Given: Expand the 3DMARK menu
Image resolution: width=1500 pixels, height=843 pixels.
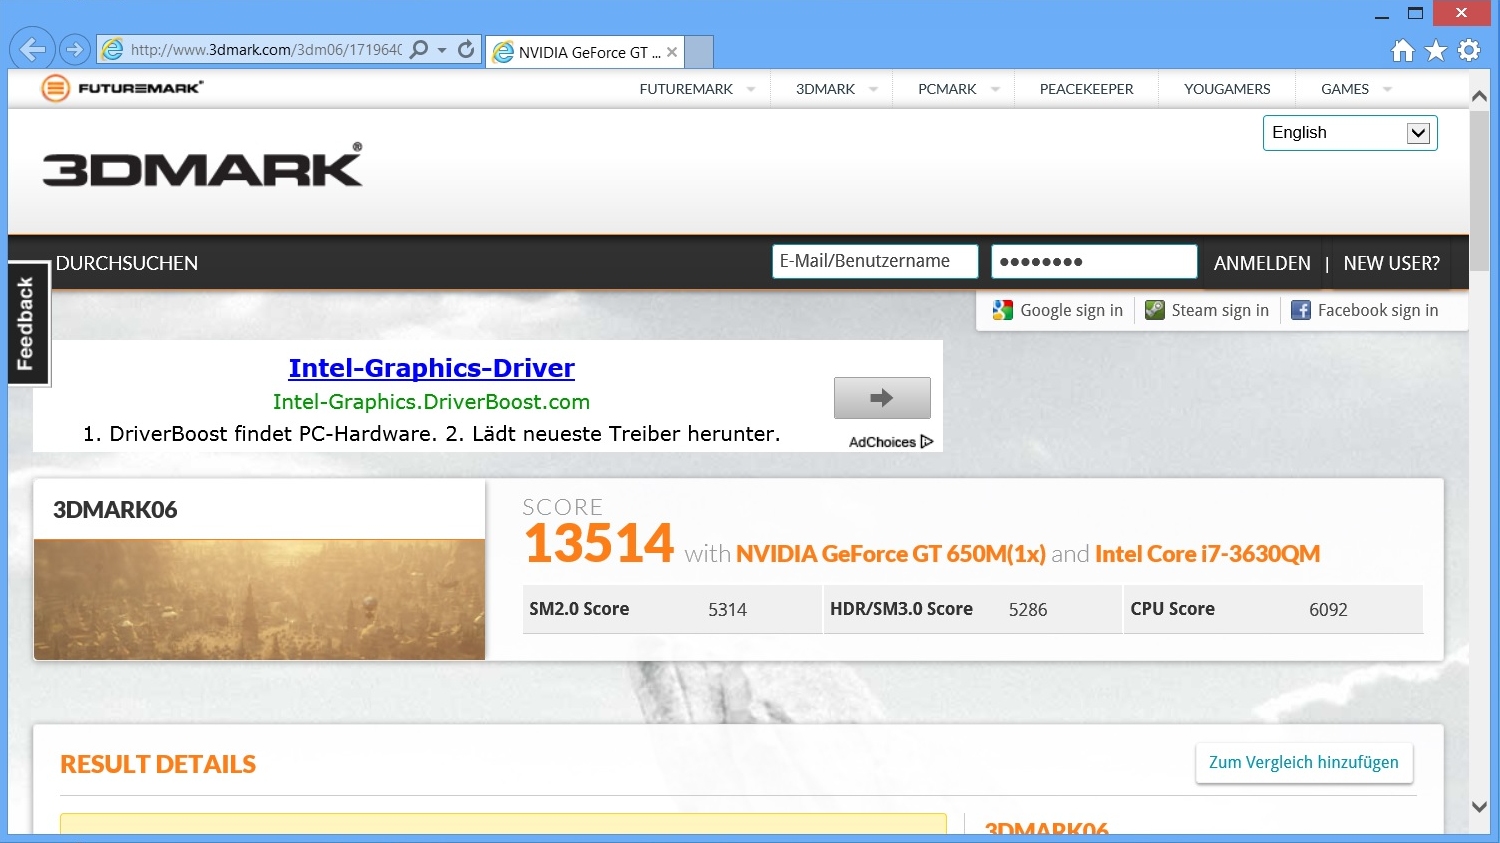Looking at the screenshot, I should pos(836,89).
